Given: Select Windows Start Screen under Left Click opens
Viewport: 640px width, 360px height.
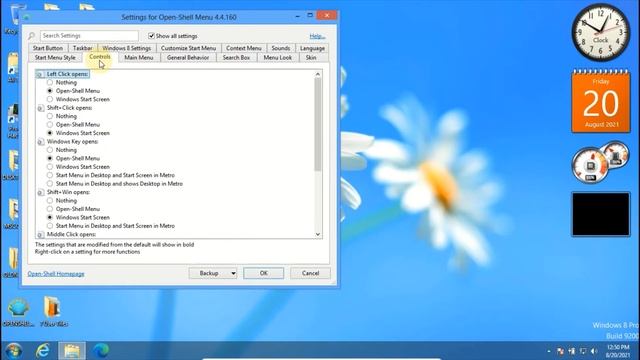Looking at the screenshot, I should click(50, 99).
